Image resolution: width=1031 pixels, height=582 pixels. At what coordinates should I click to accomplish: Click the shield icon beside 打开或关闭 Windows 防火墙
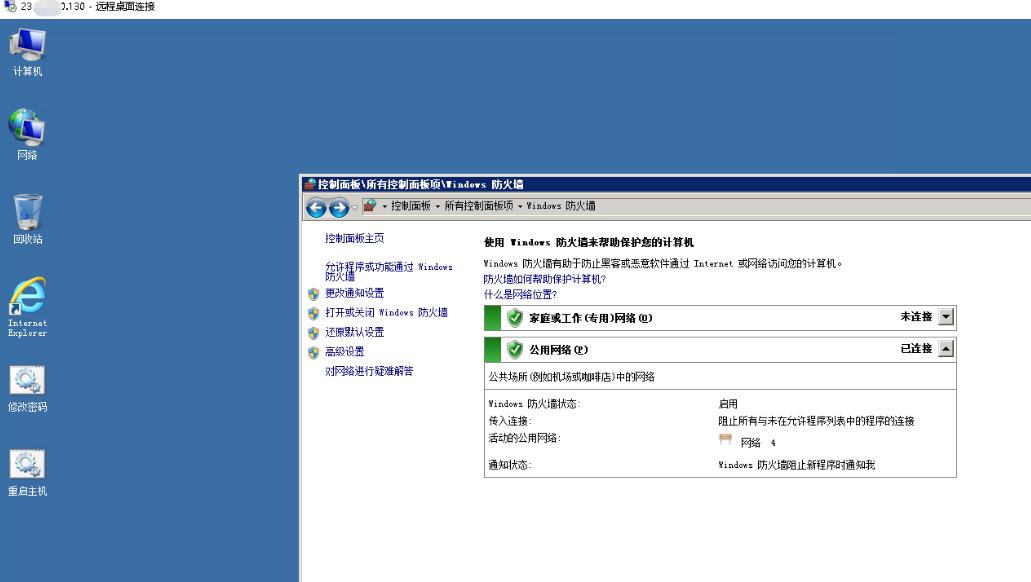coord(314,313)
